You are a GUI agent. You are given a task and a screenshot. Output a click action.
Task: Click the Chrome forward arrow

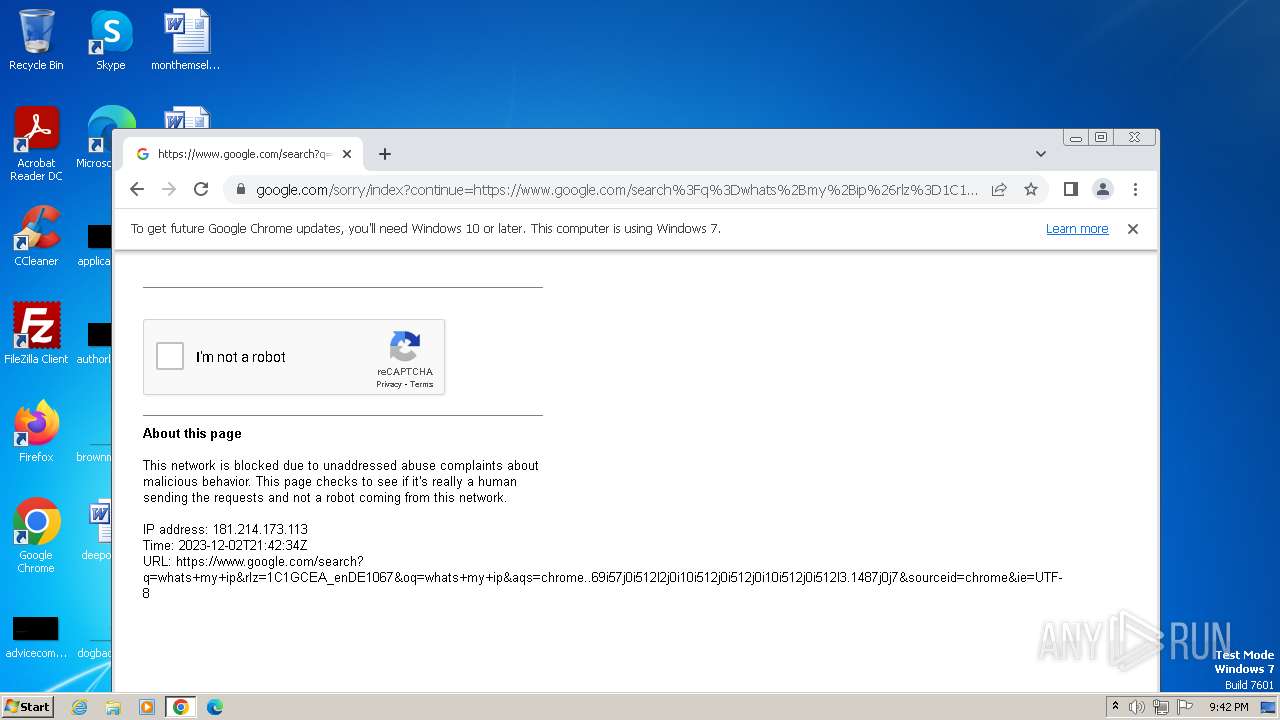click(x=169, y=189)
